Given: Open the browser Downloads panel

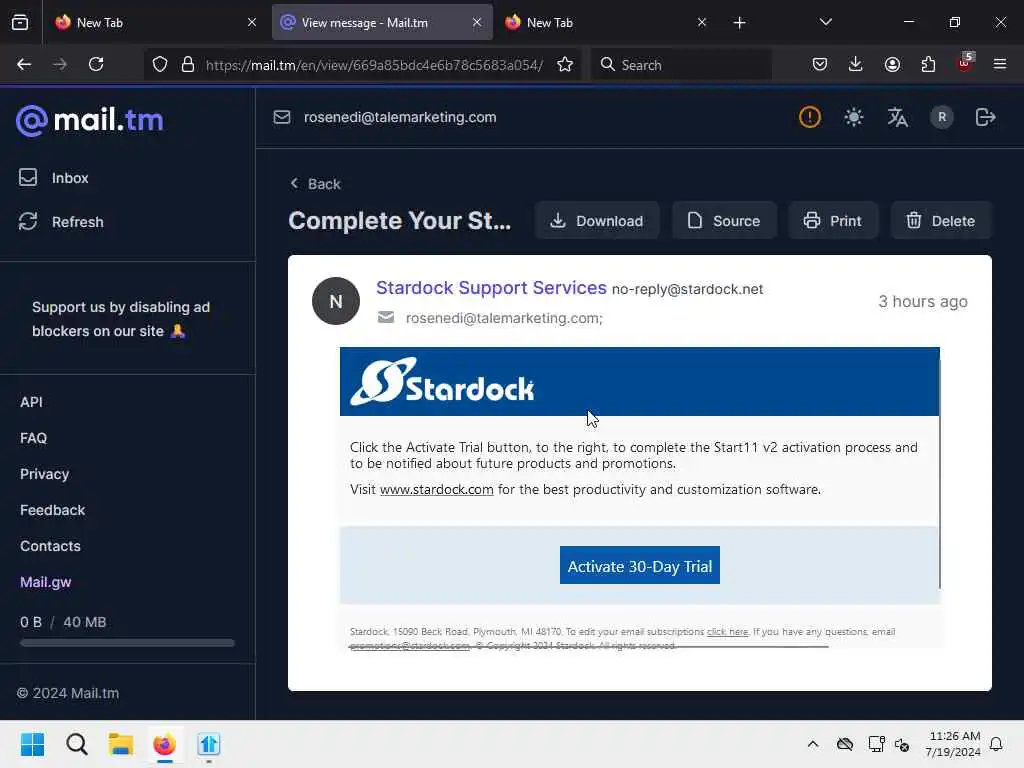Looking at the screenshot, I should [856, 64].
